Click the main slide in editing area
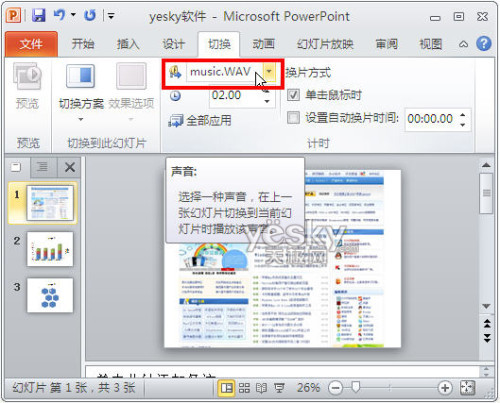This screenshot has height=403, width=500. [282, 259]
